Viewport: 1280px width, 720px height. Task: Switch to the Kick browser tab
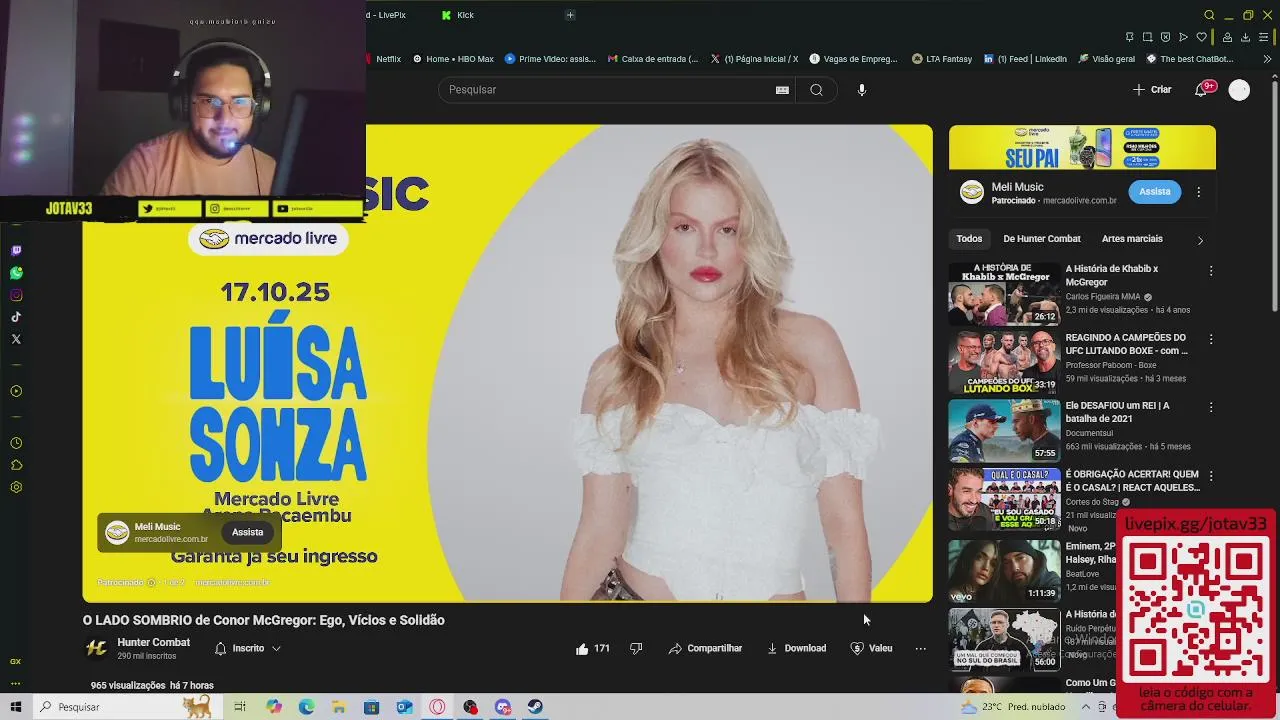coord(457,15)
